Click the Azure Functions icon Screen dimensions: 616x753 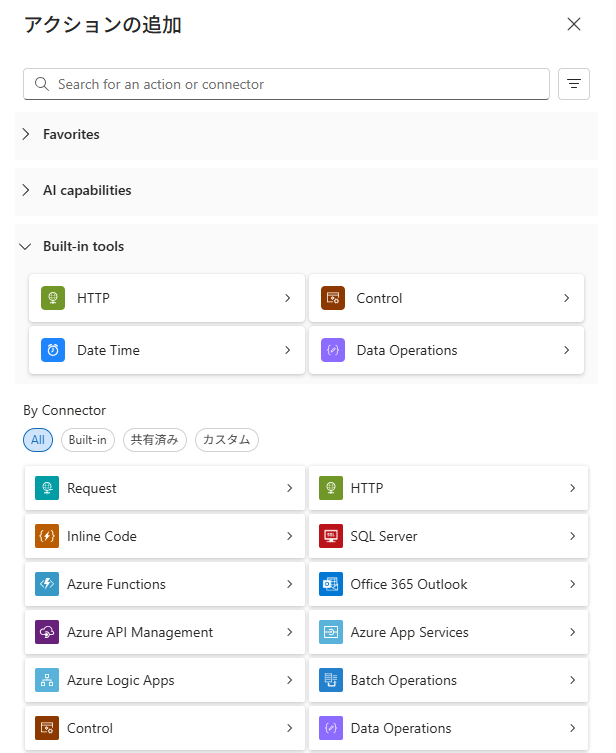point(47,584)
